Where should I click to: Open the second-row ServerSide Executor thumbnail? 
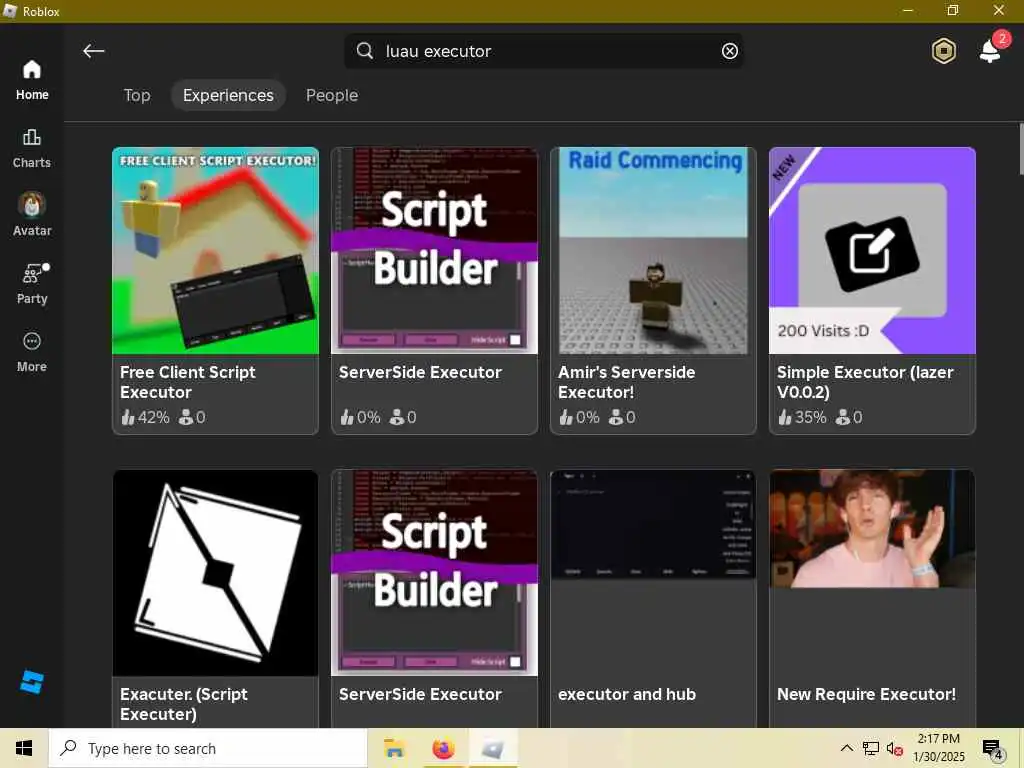click(434, 573)
